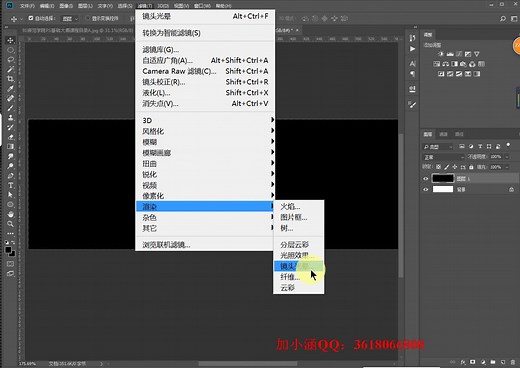Hide the 图层 1 layer eye
This screenshot has width=520, height=368.
[x=426, y=179]
